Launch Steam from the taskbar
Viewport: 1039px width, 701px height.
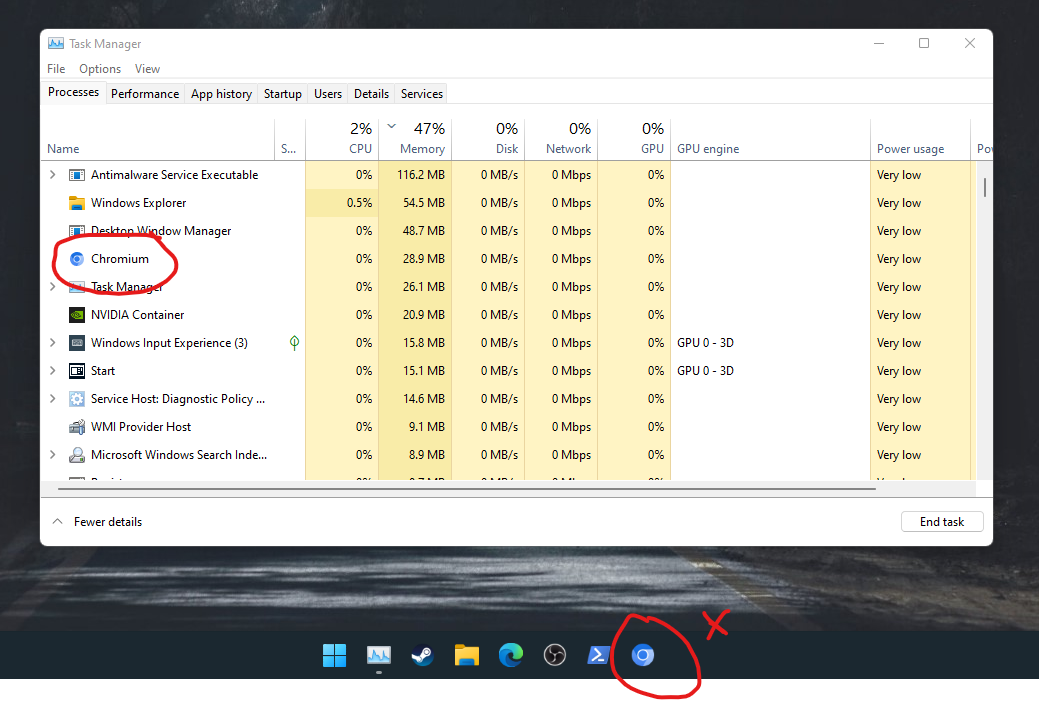422,656
